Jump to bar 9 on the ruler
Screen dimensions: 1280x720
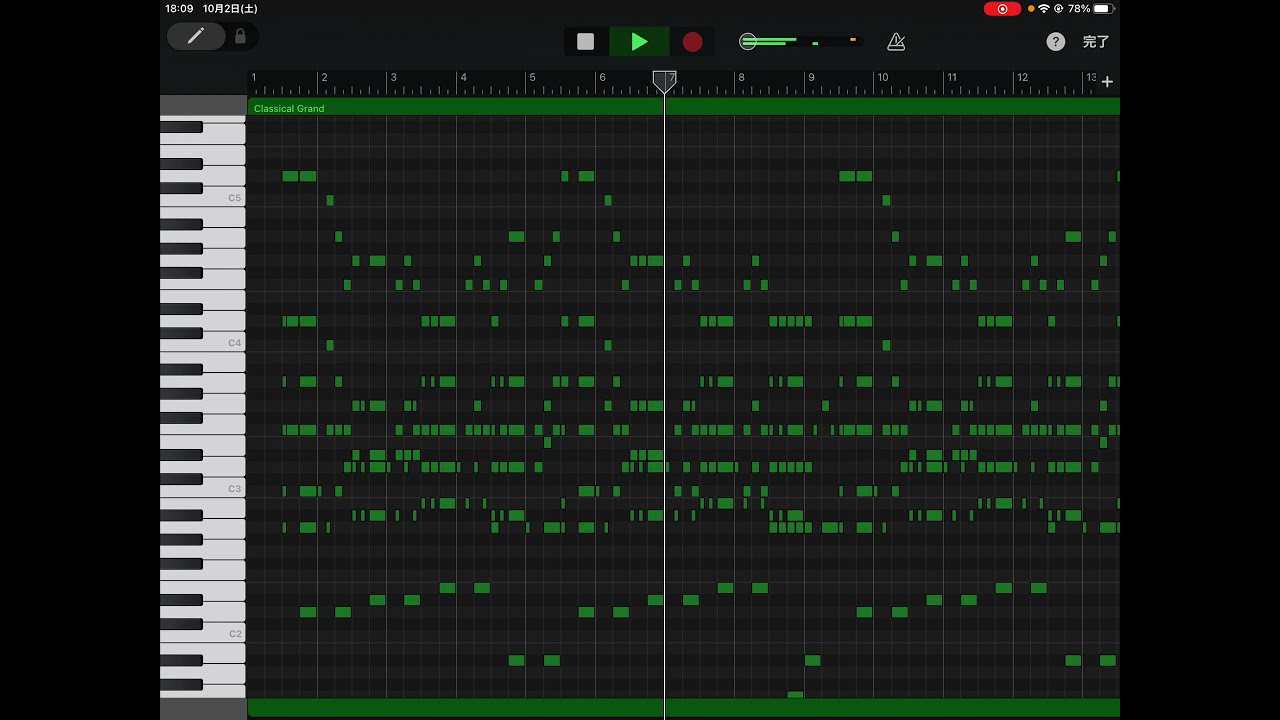pos(811,77)
